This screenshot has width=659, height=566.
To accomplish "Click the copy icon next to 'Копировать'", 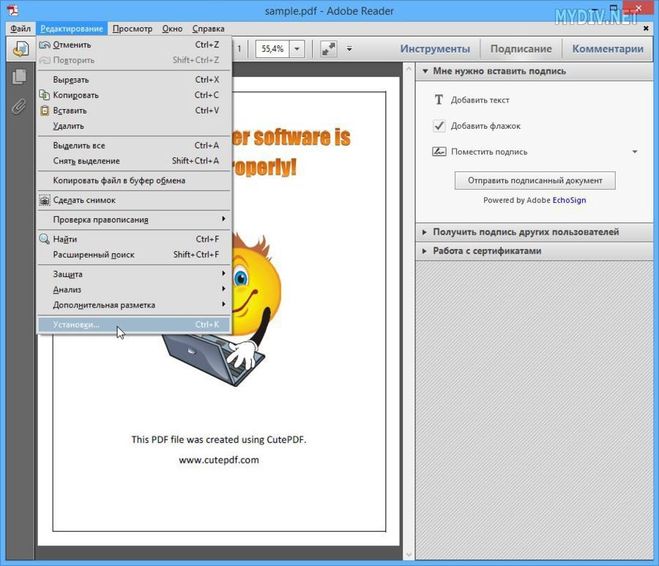I will click(45, 95).
